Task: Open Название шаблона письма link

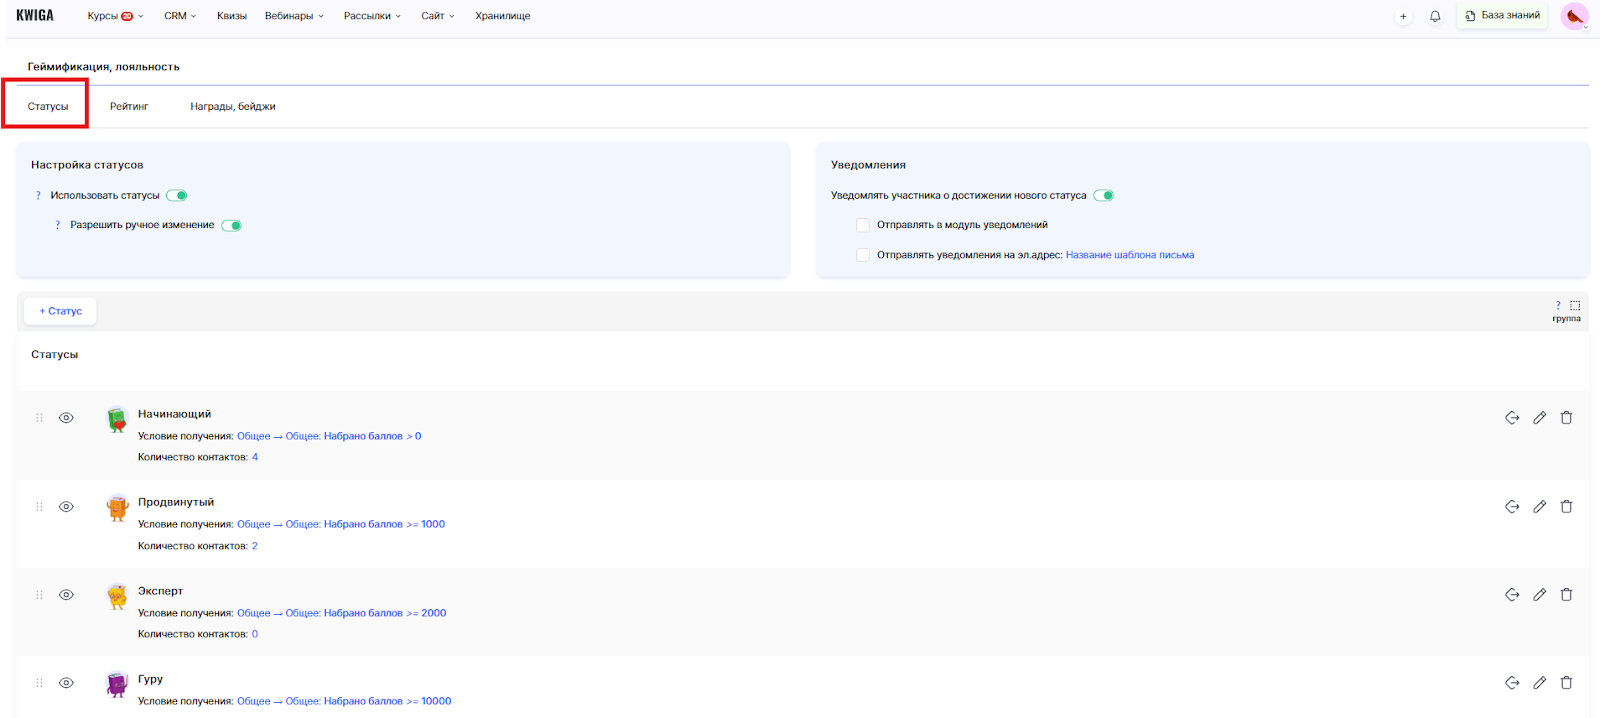Action: [x=1129, y=255]
